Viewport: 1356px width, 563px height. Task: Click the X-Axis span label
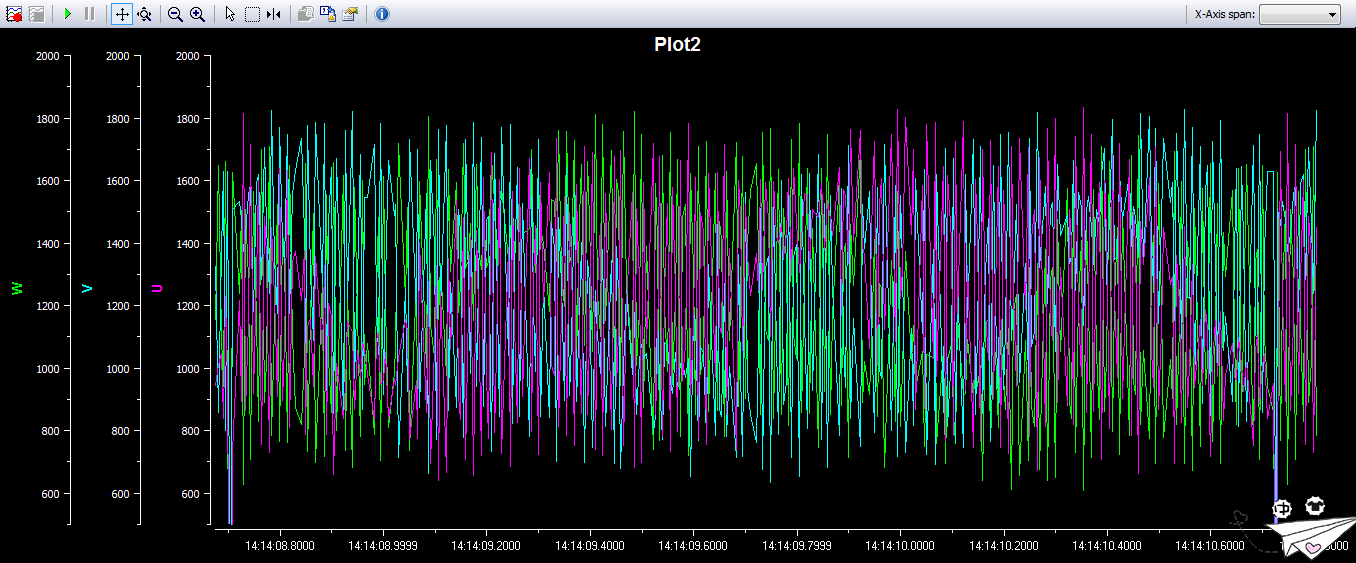(x=1224, y=14)
